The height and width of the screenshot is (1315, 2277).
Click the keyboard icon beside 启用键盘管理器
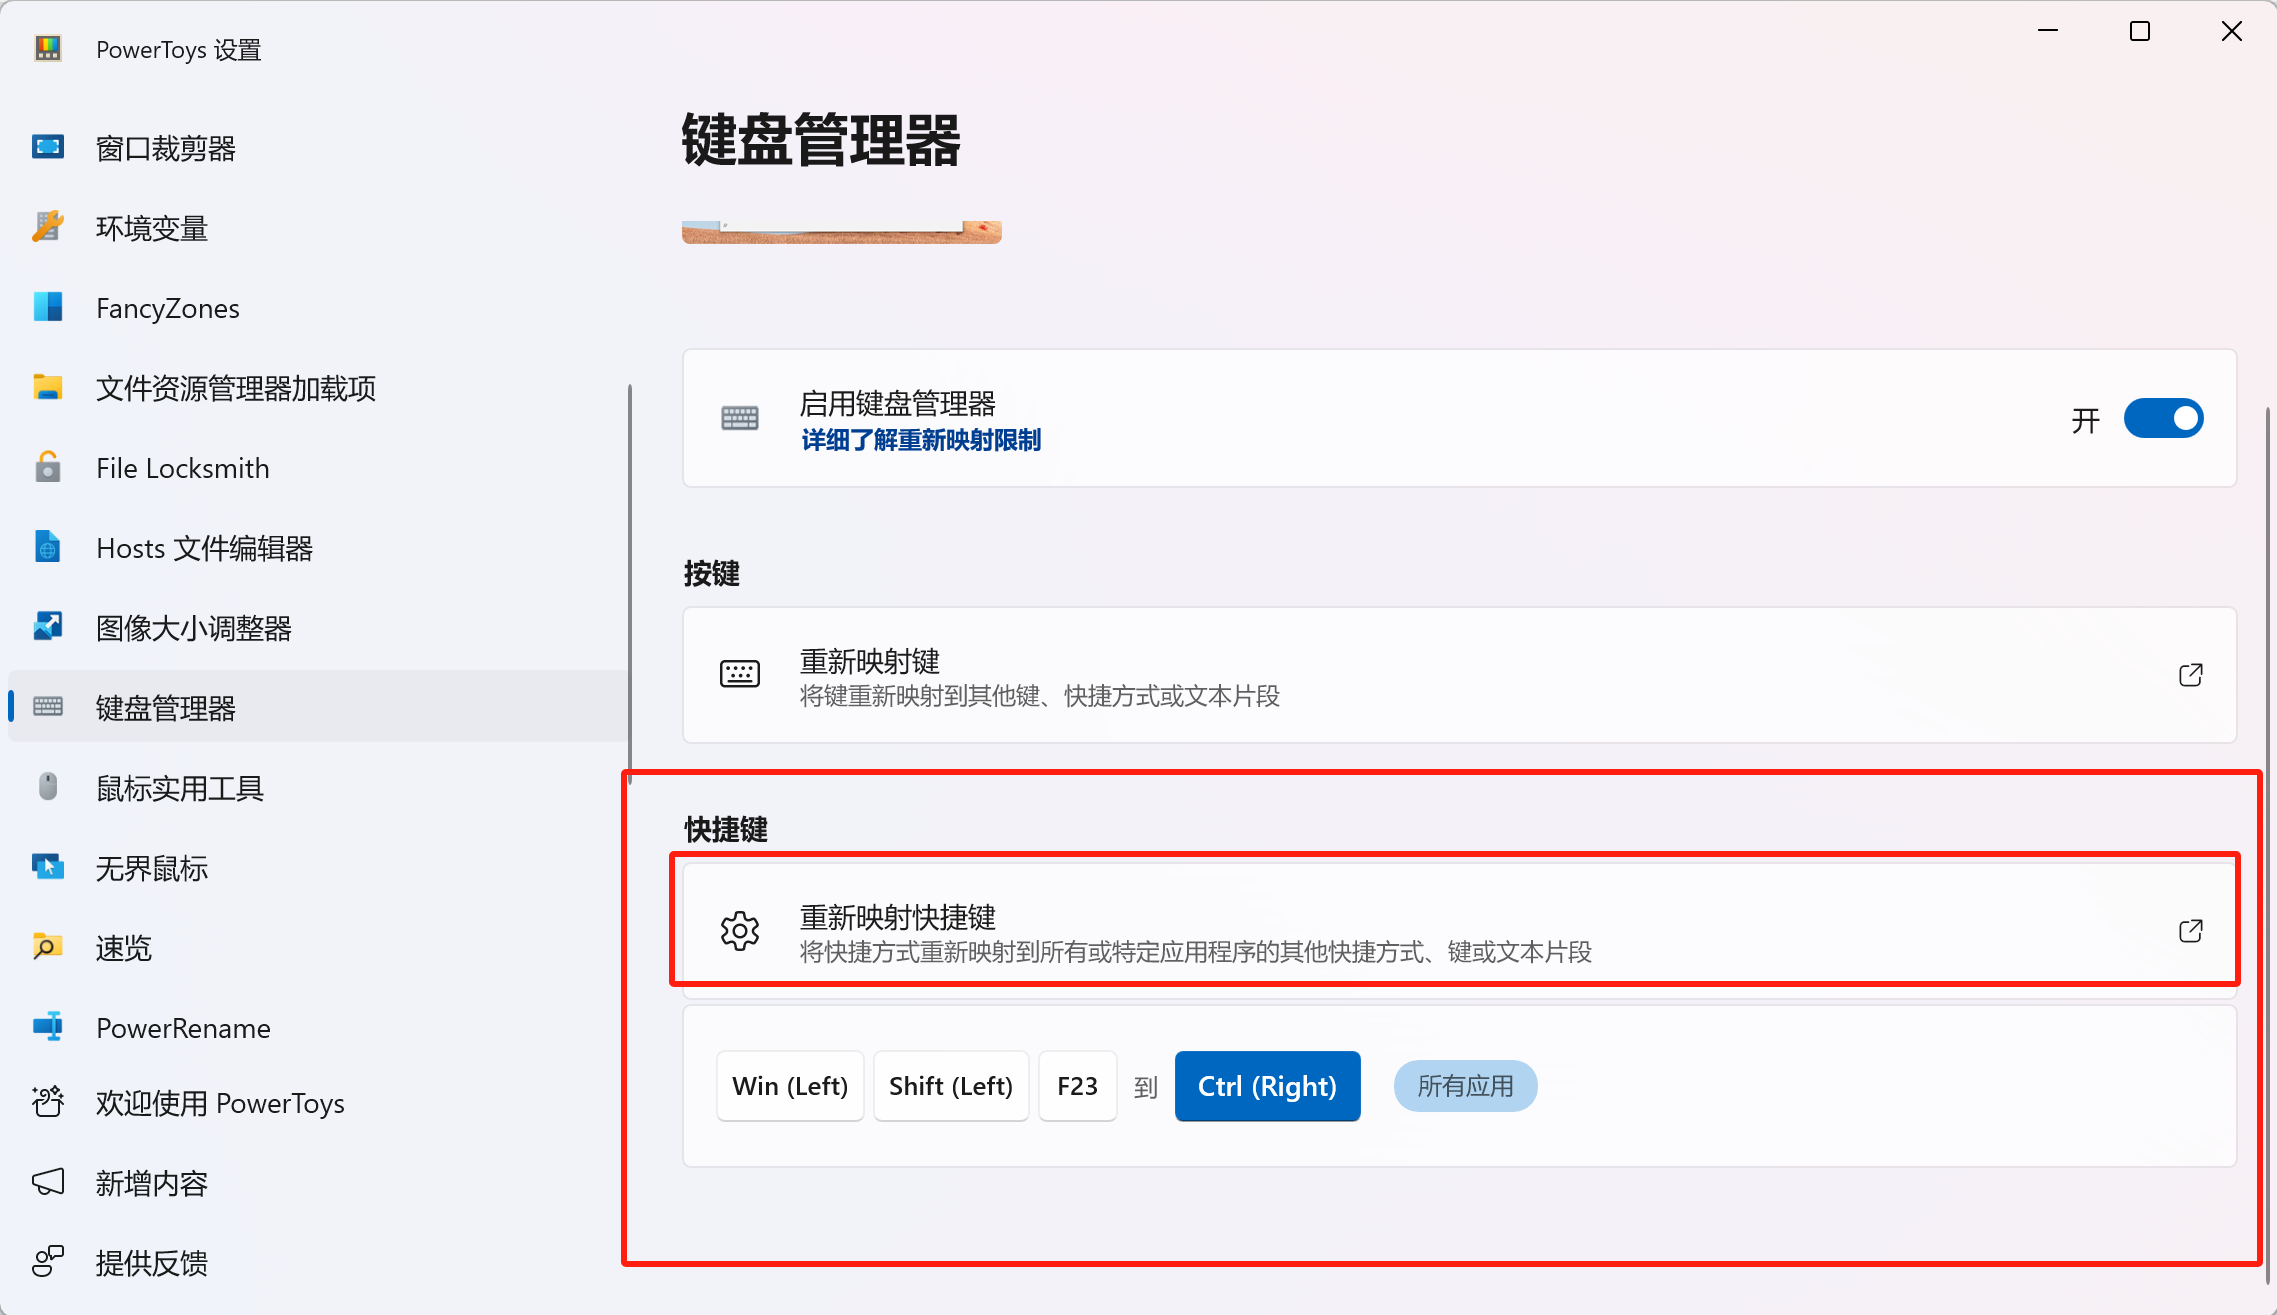(x=740, y=418)
